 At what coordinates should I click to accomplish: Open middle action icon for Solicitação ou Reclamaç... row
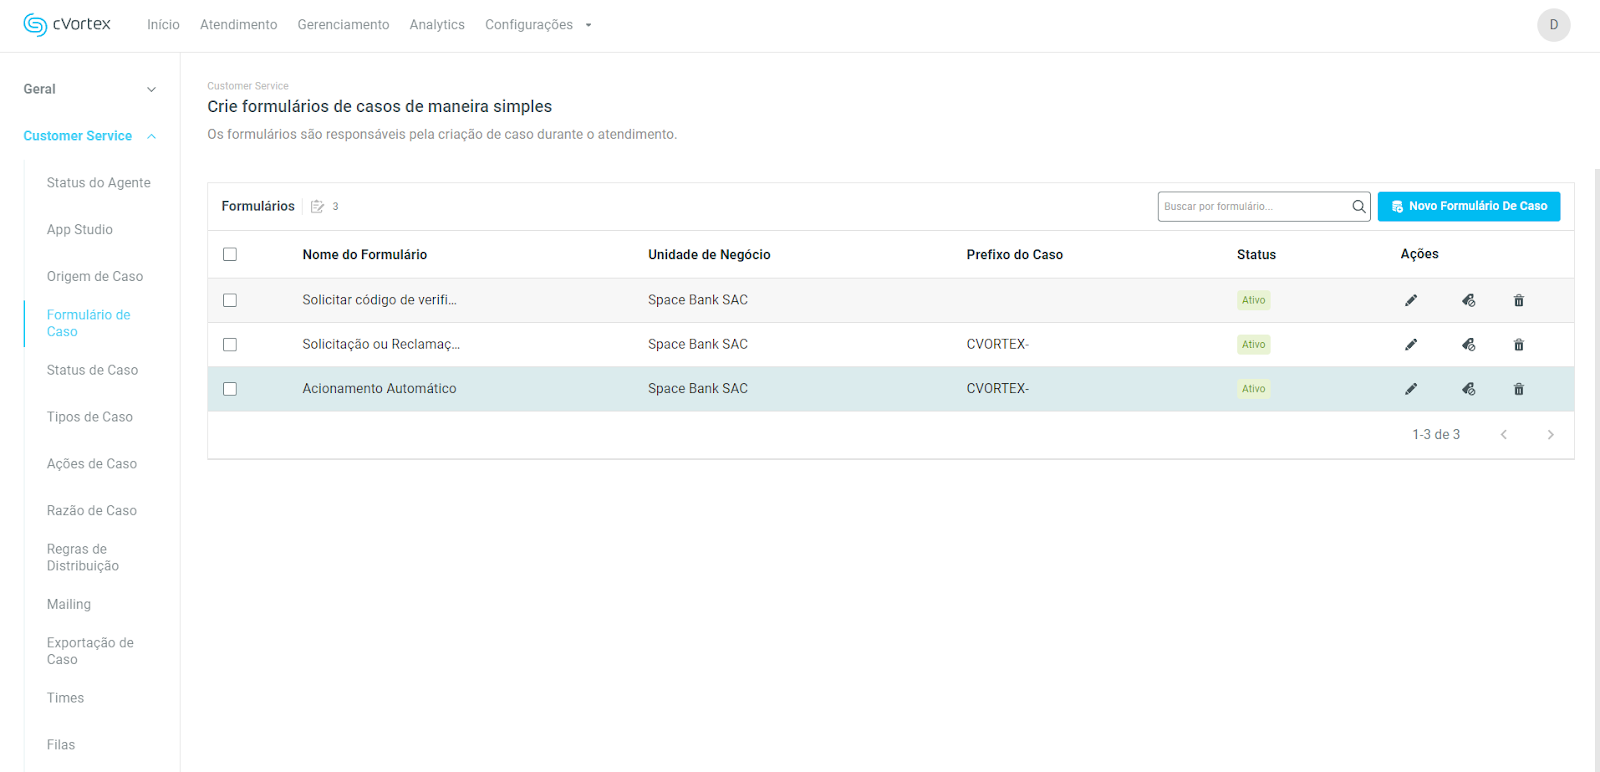1468,345
